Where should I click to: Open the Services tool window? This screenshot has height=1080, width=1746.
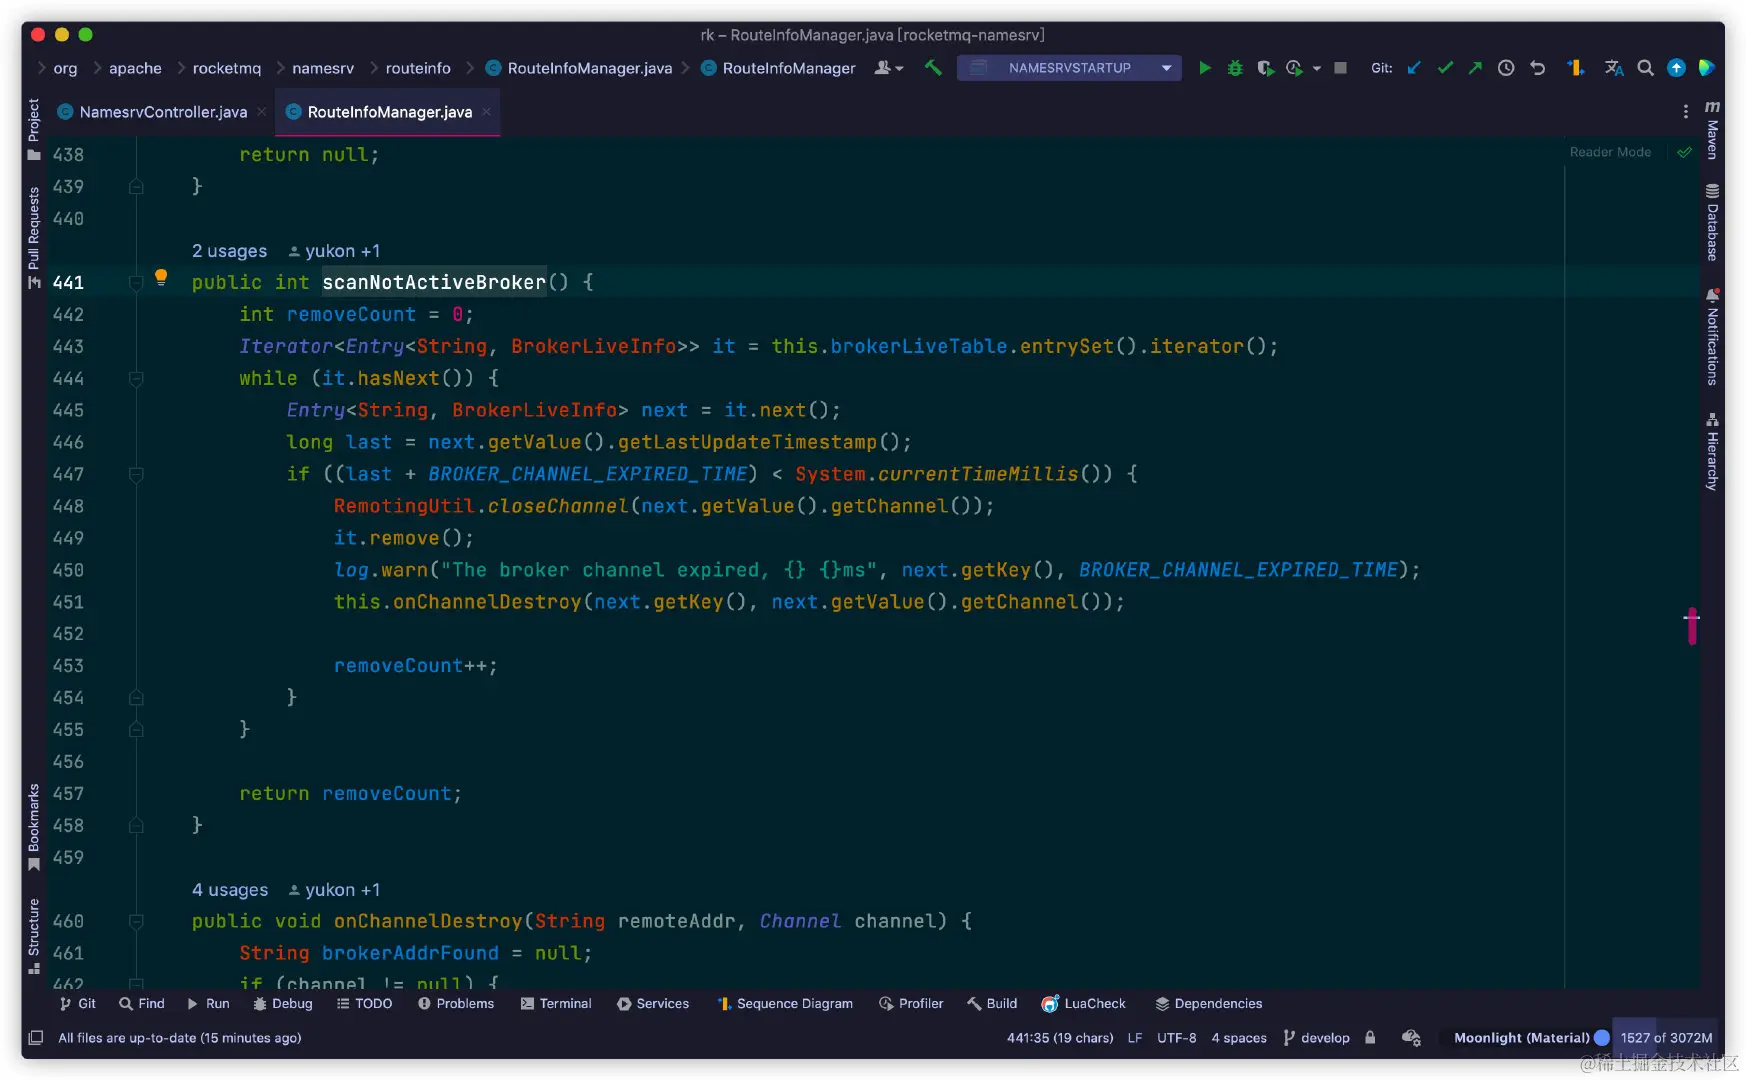[x=653, y=1003]
